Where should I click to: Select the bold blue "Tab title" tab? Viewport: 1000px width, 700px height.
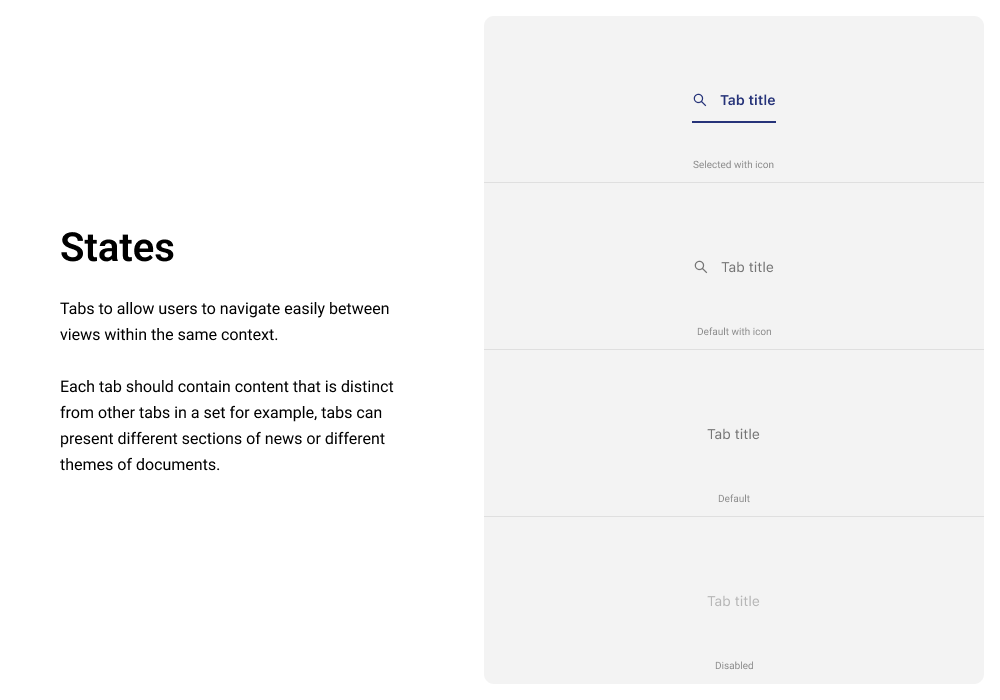pos(747,100)
